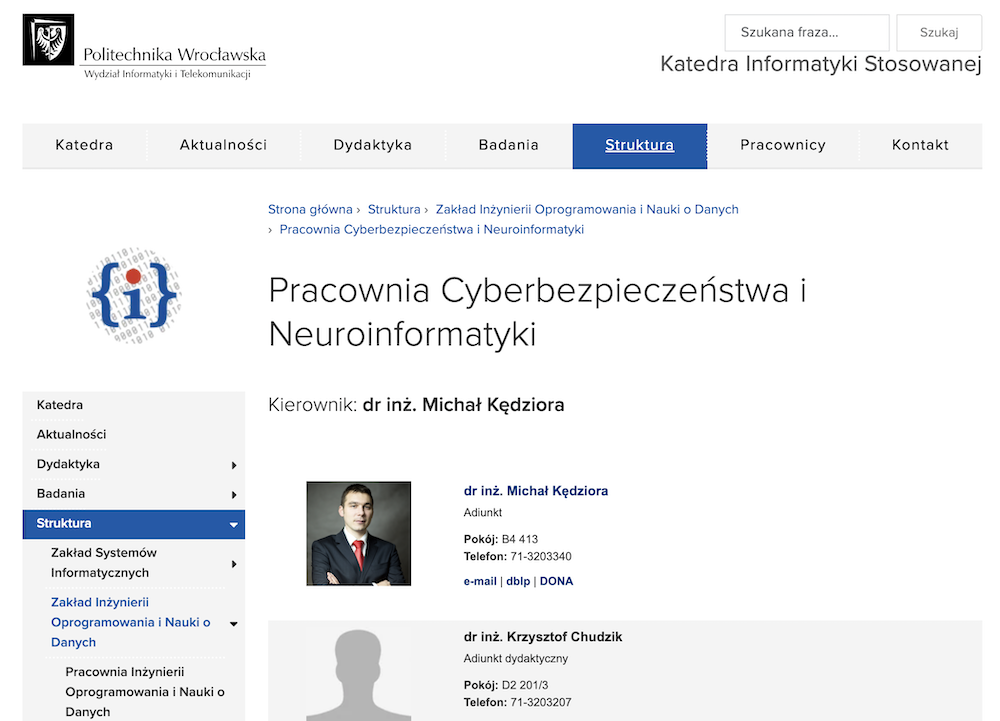Click the 'Kierownik: dr inż. Michał Kędziora' heading
1000x721 pixels.
pyautogui.click(x=416, y=405)
